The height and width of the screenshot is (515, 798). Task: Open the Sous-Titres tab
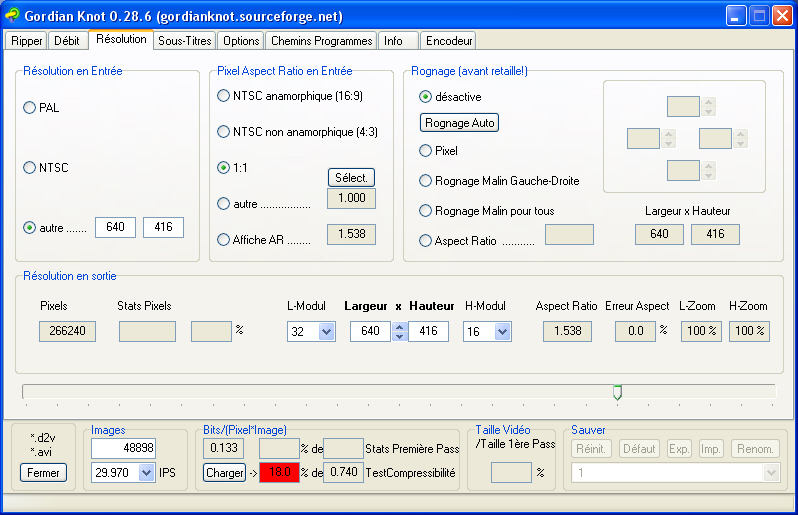tap(185, 41)
